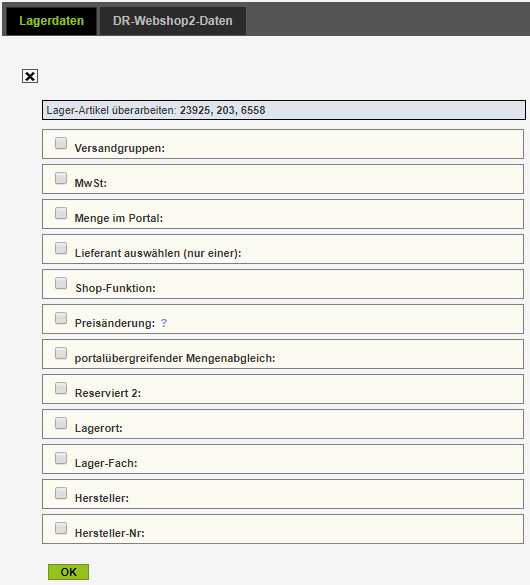The image size is (530, 585).
Task: Toggle the Shop-Funktion checkbox
Action: [61, 283]
